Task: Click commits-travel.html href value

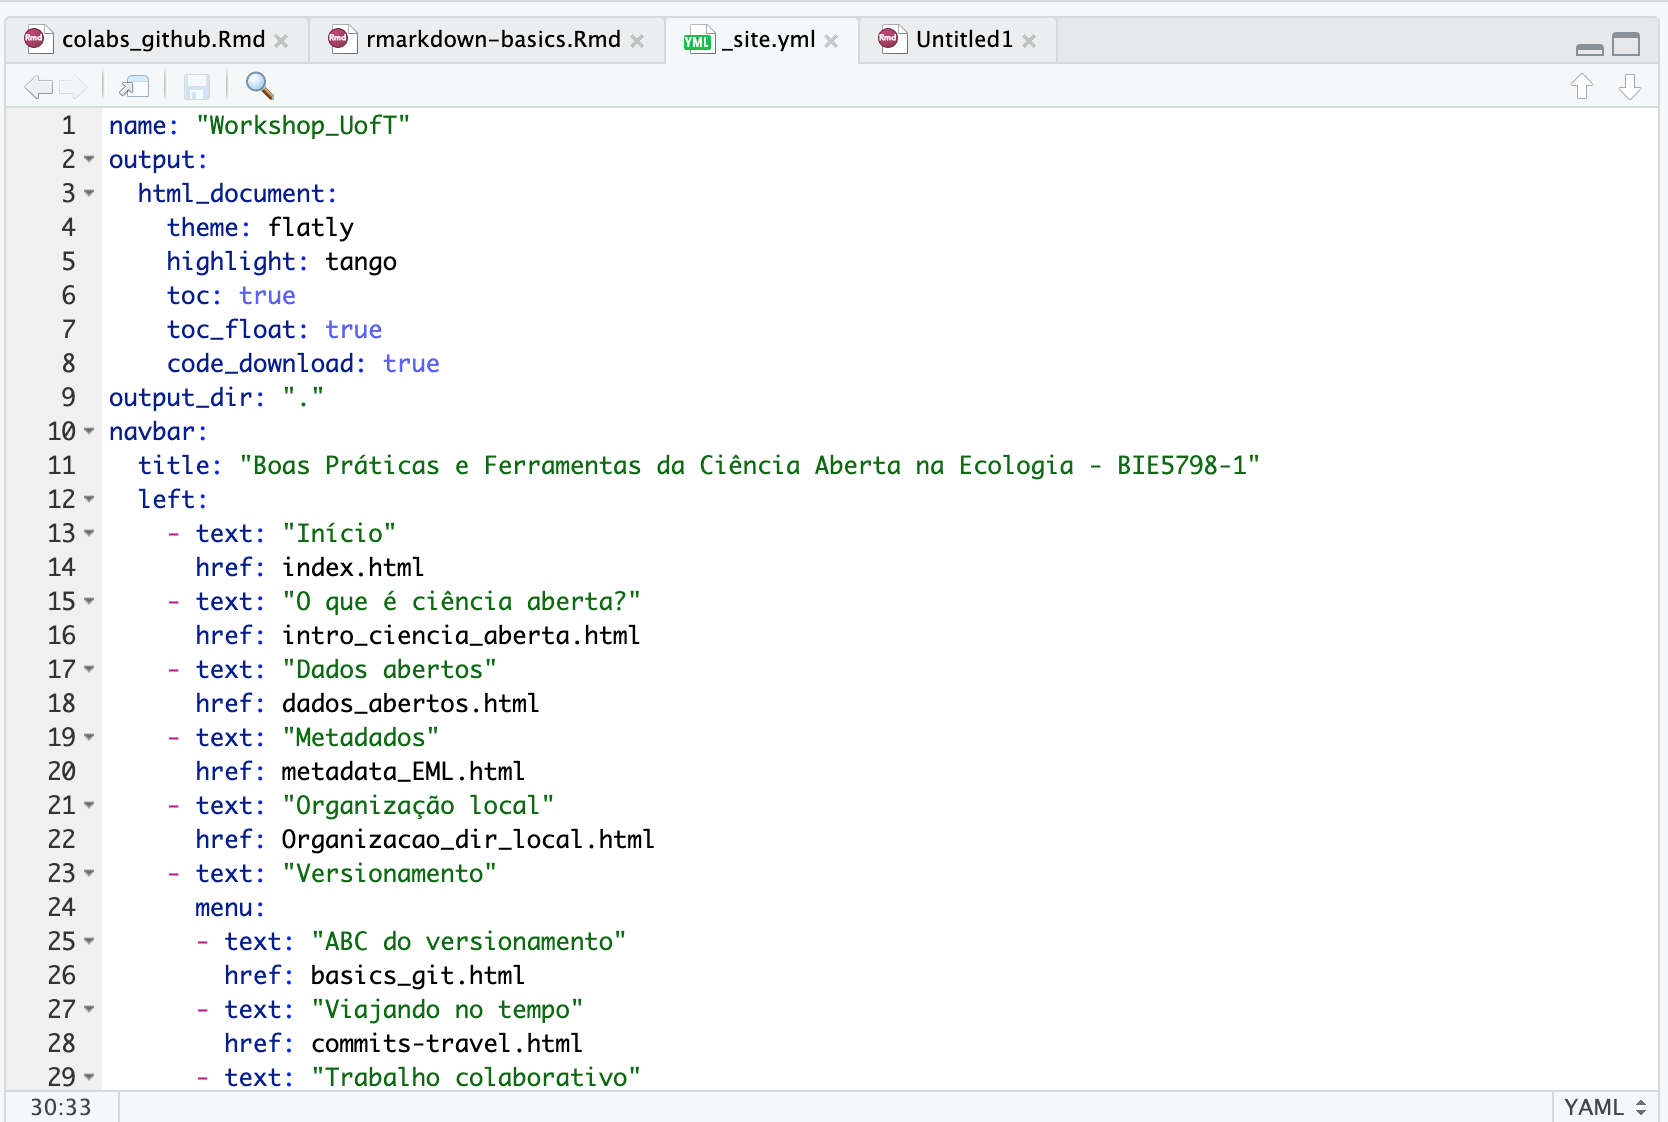Action: click(447, 1044)
